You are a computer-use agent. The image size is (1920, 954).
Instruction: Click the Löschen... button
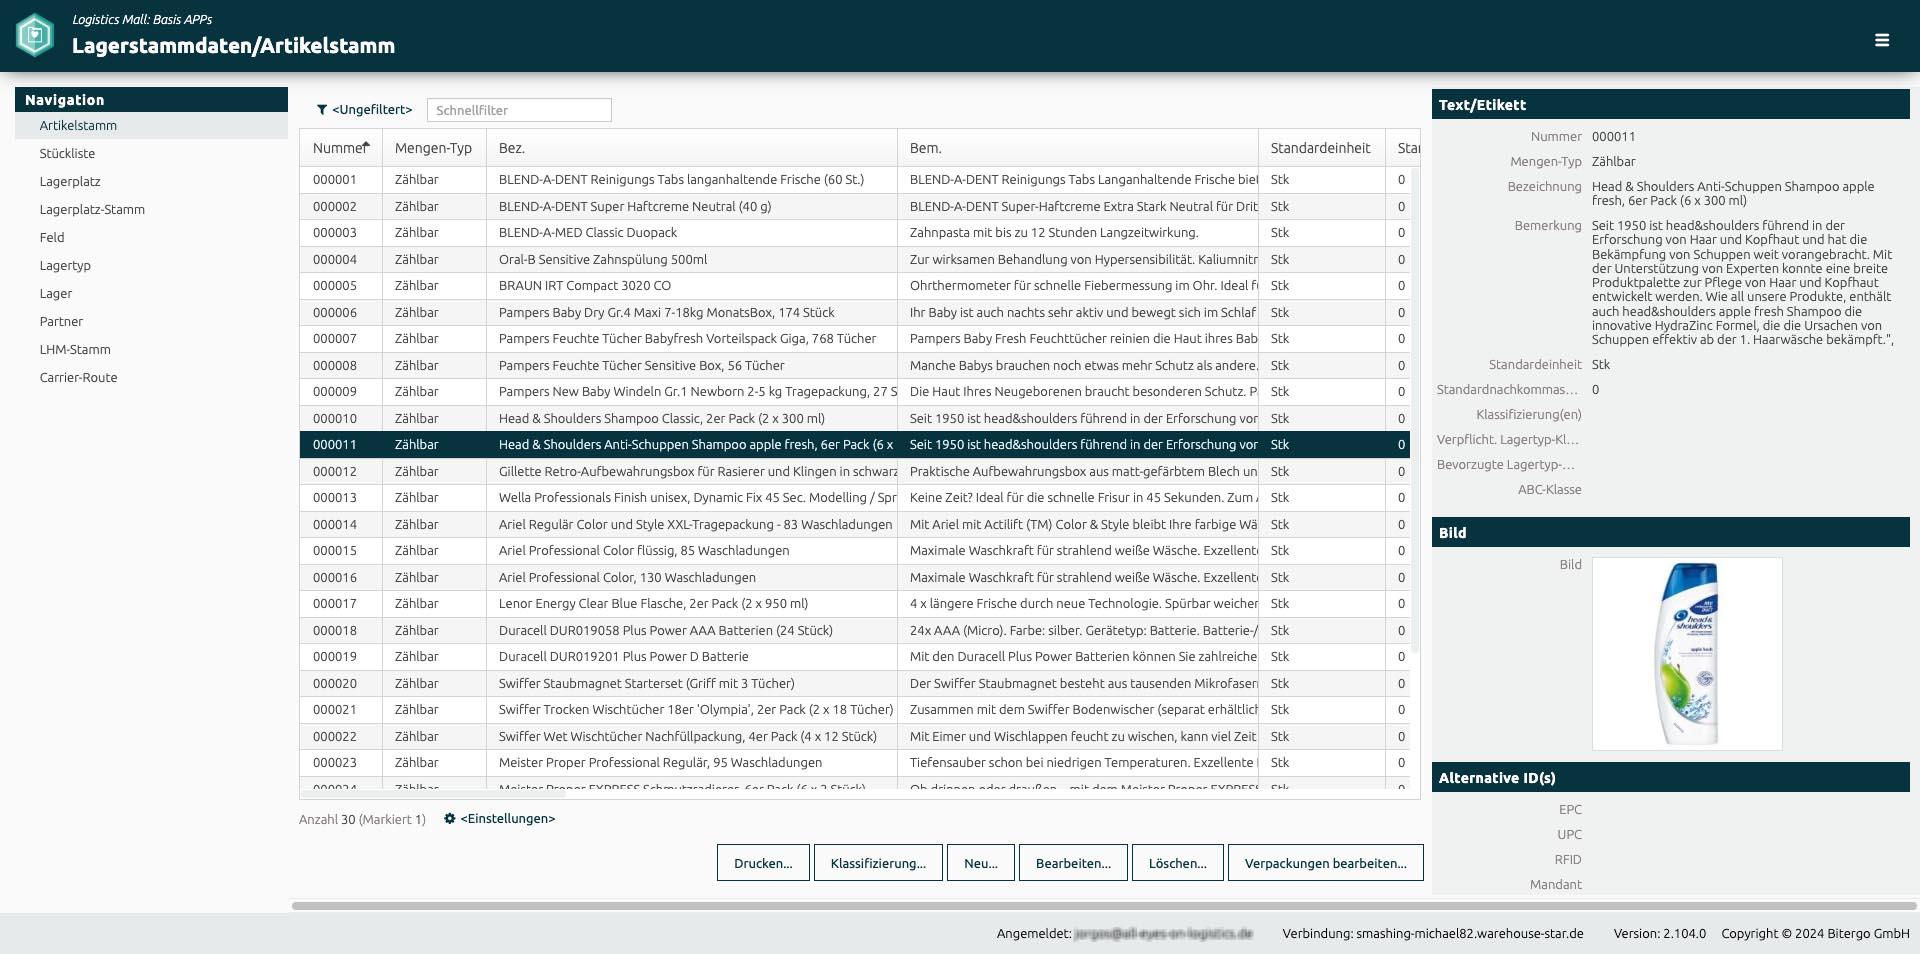[x=1178, y=863]
